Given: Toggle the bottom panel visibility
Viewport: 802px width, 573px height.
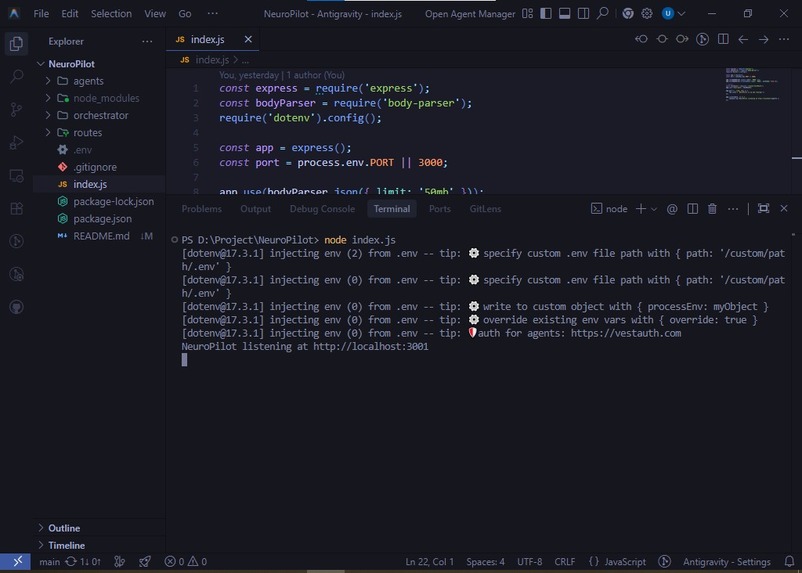Looking at the screenshot, I should 565,14.
